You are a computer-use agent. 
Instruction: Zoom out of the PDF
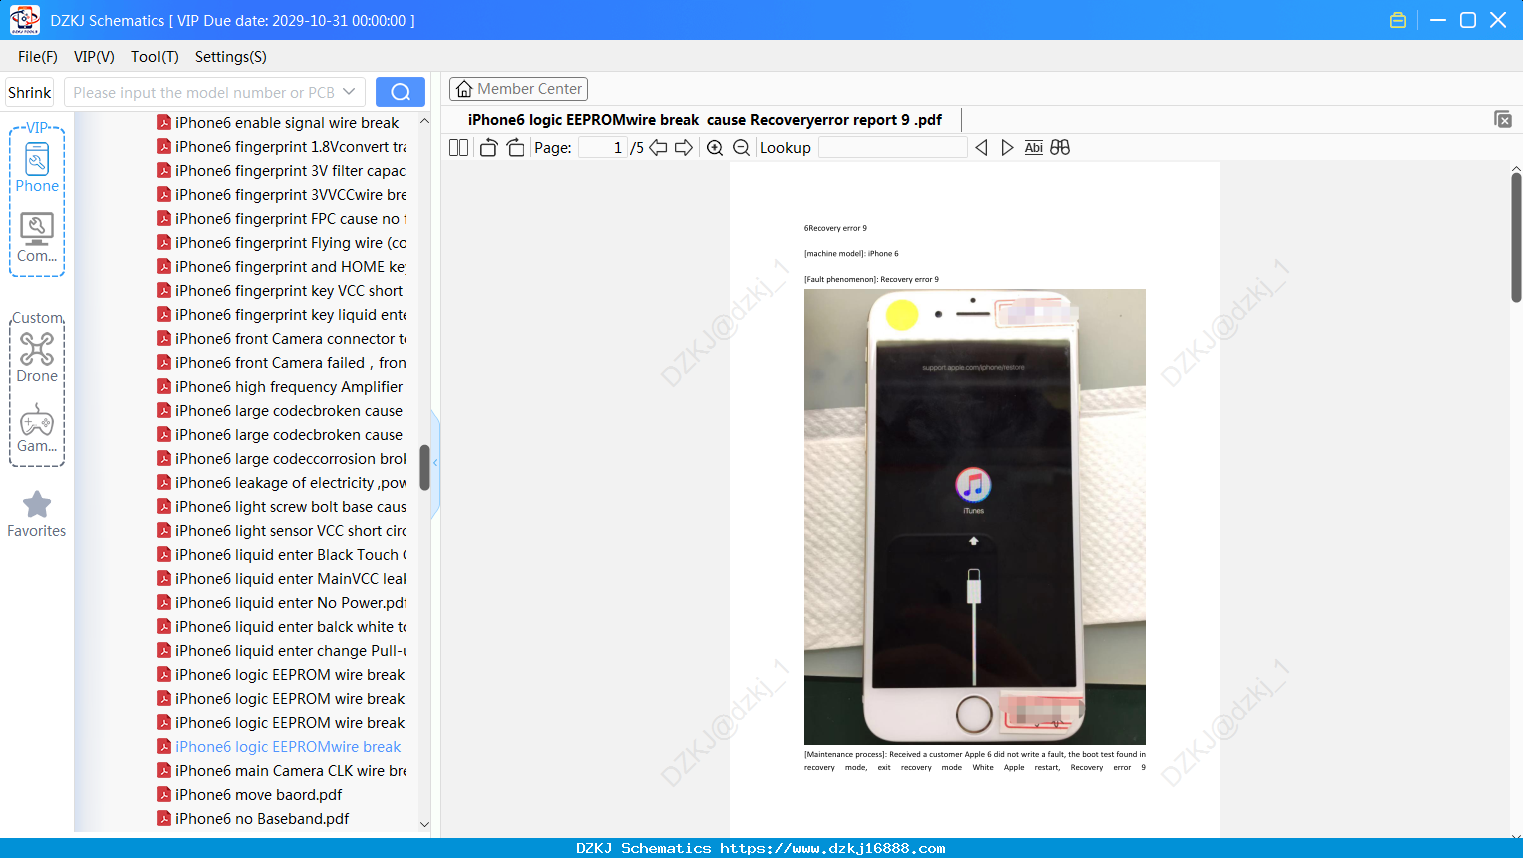click(x=741, y=148)
